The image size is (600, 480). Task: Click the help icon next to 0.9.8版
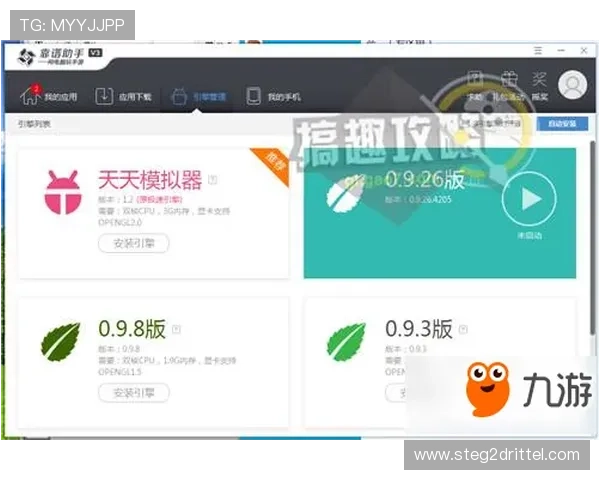tap(176, 329)
